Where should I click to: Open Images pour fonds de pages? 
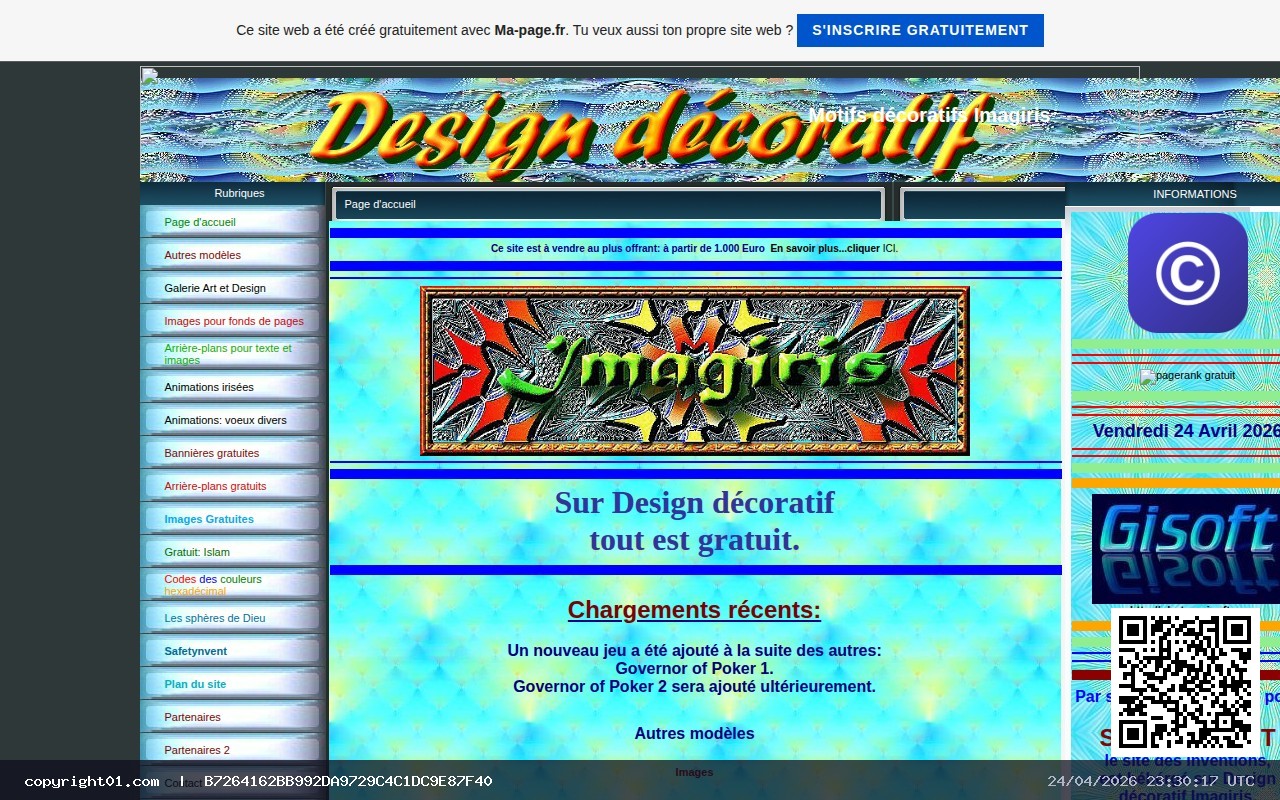232,321
